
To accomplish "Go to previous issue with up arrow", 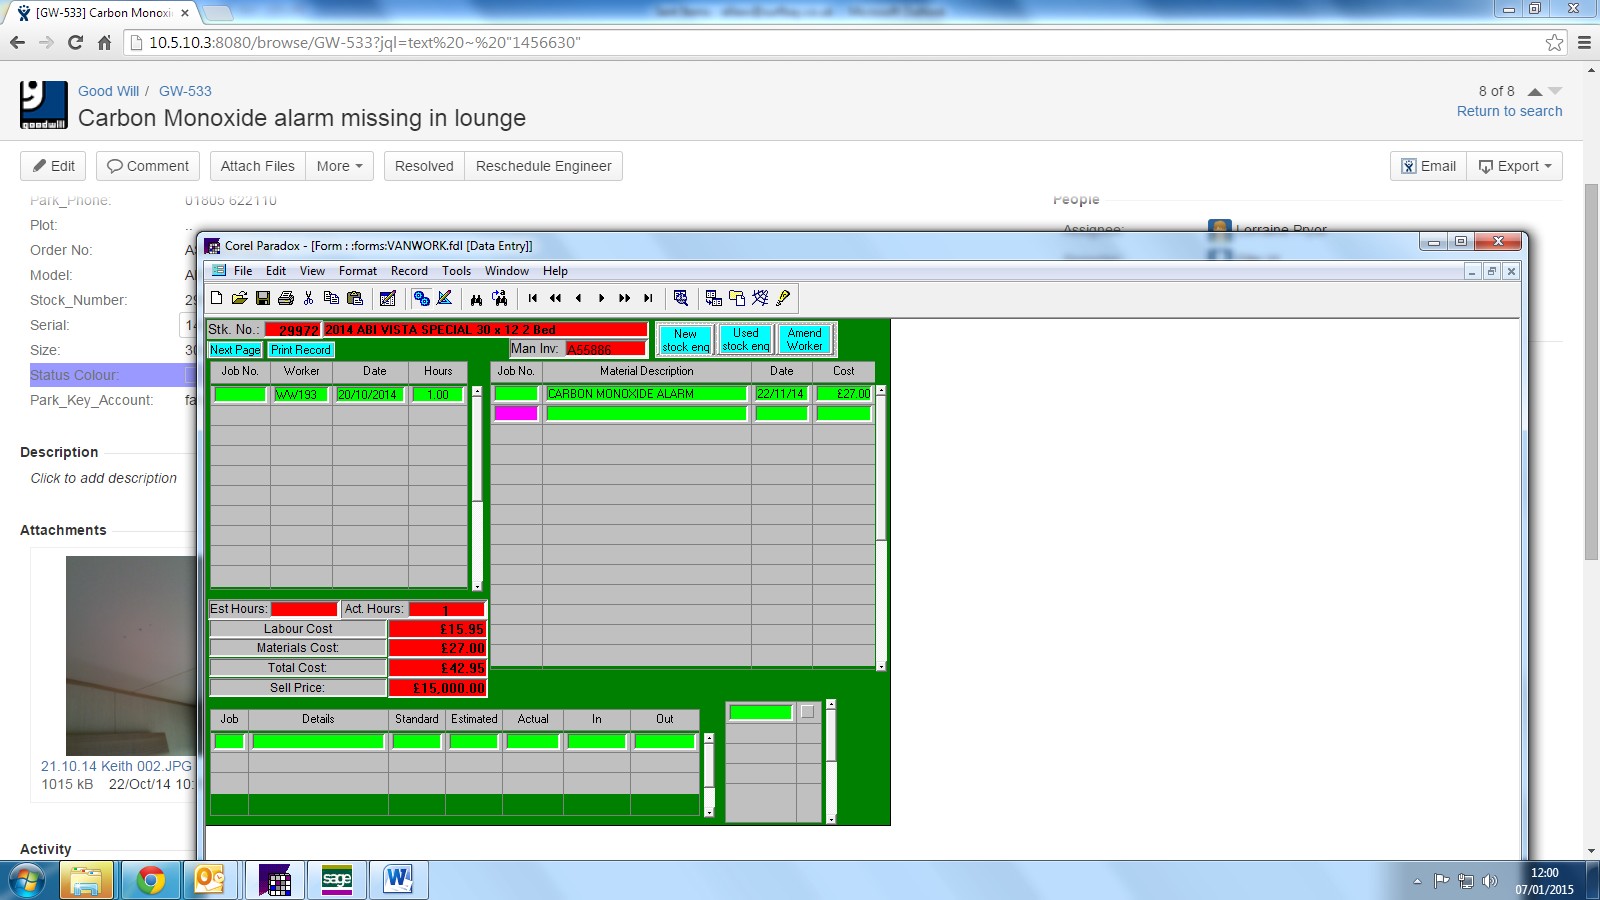I will pos(1534,91).
